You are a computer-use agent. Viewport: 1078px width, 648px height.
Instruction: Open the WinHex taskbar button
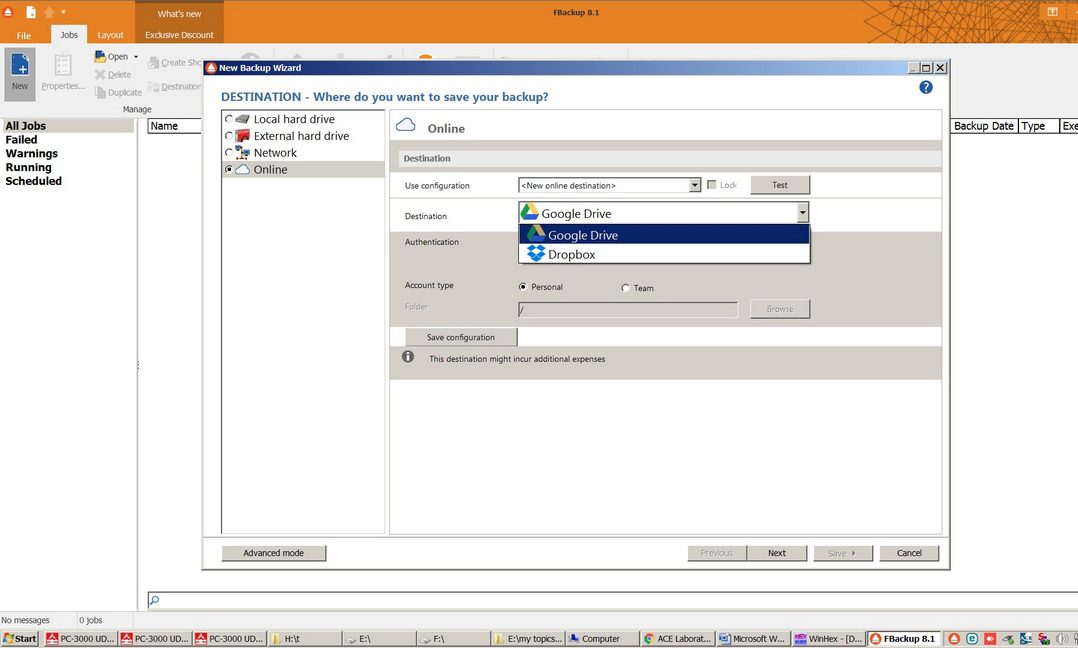[828, 638]
